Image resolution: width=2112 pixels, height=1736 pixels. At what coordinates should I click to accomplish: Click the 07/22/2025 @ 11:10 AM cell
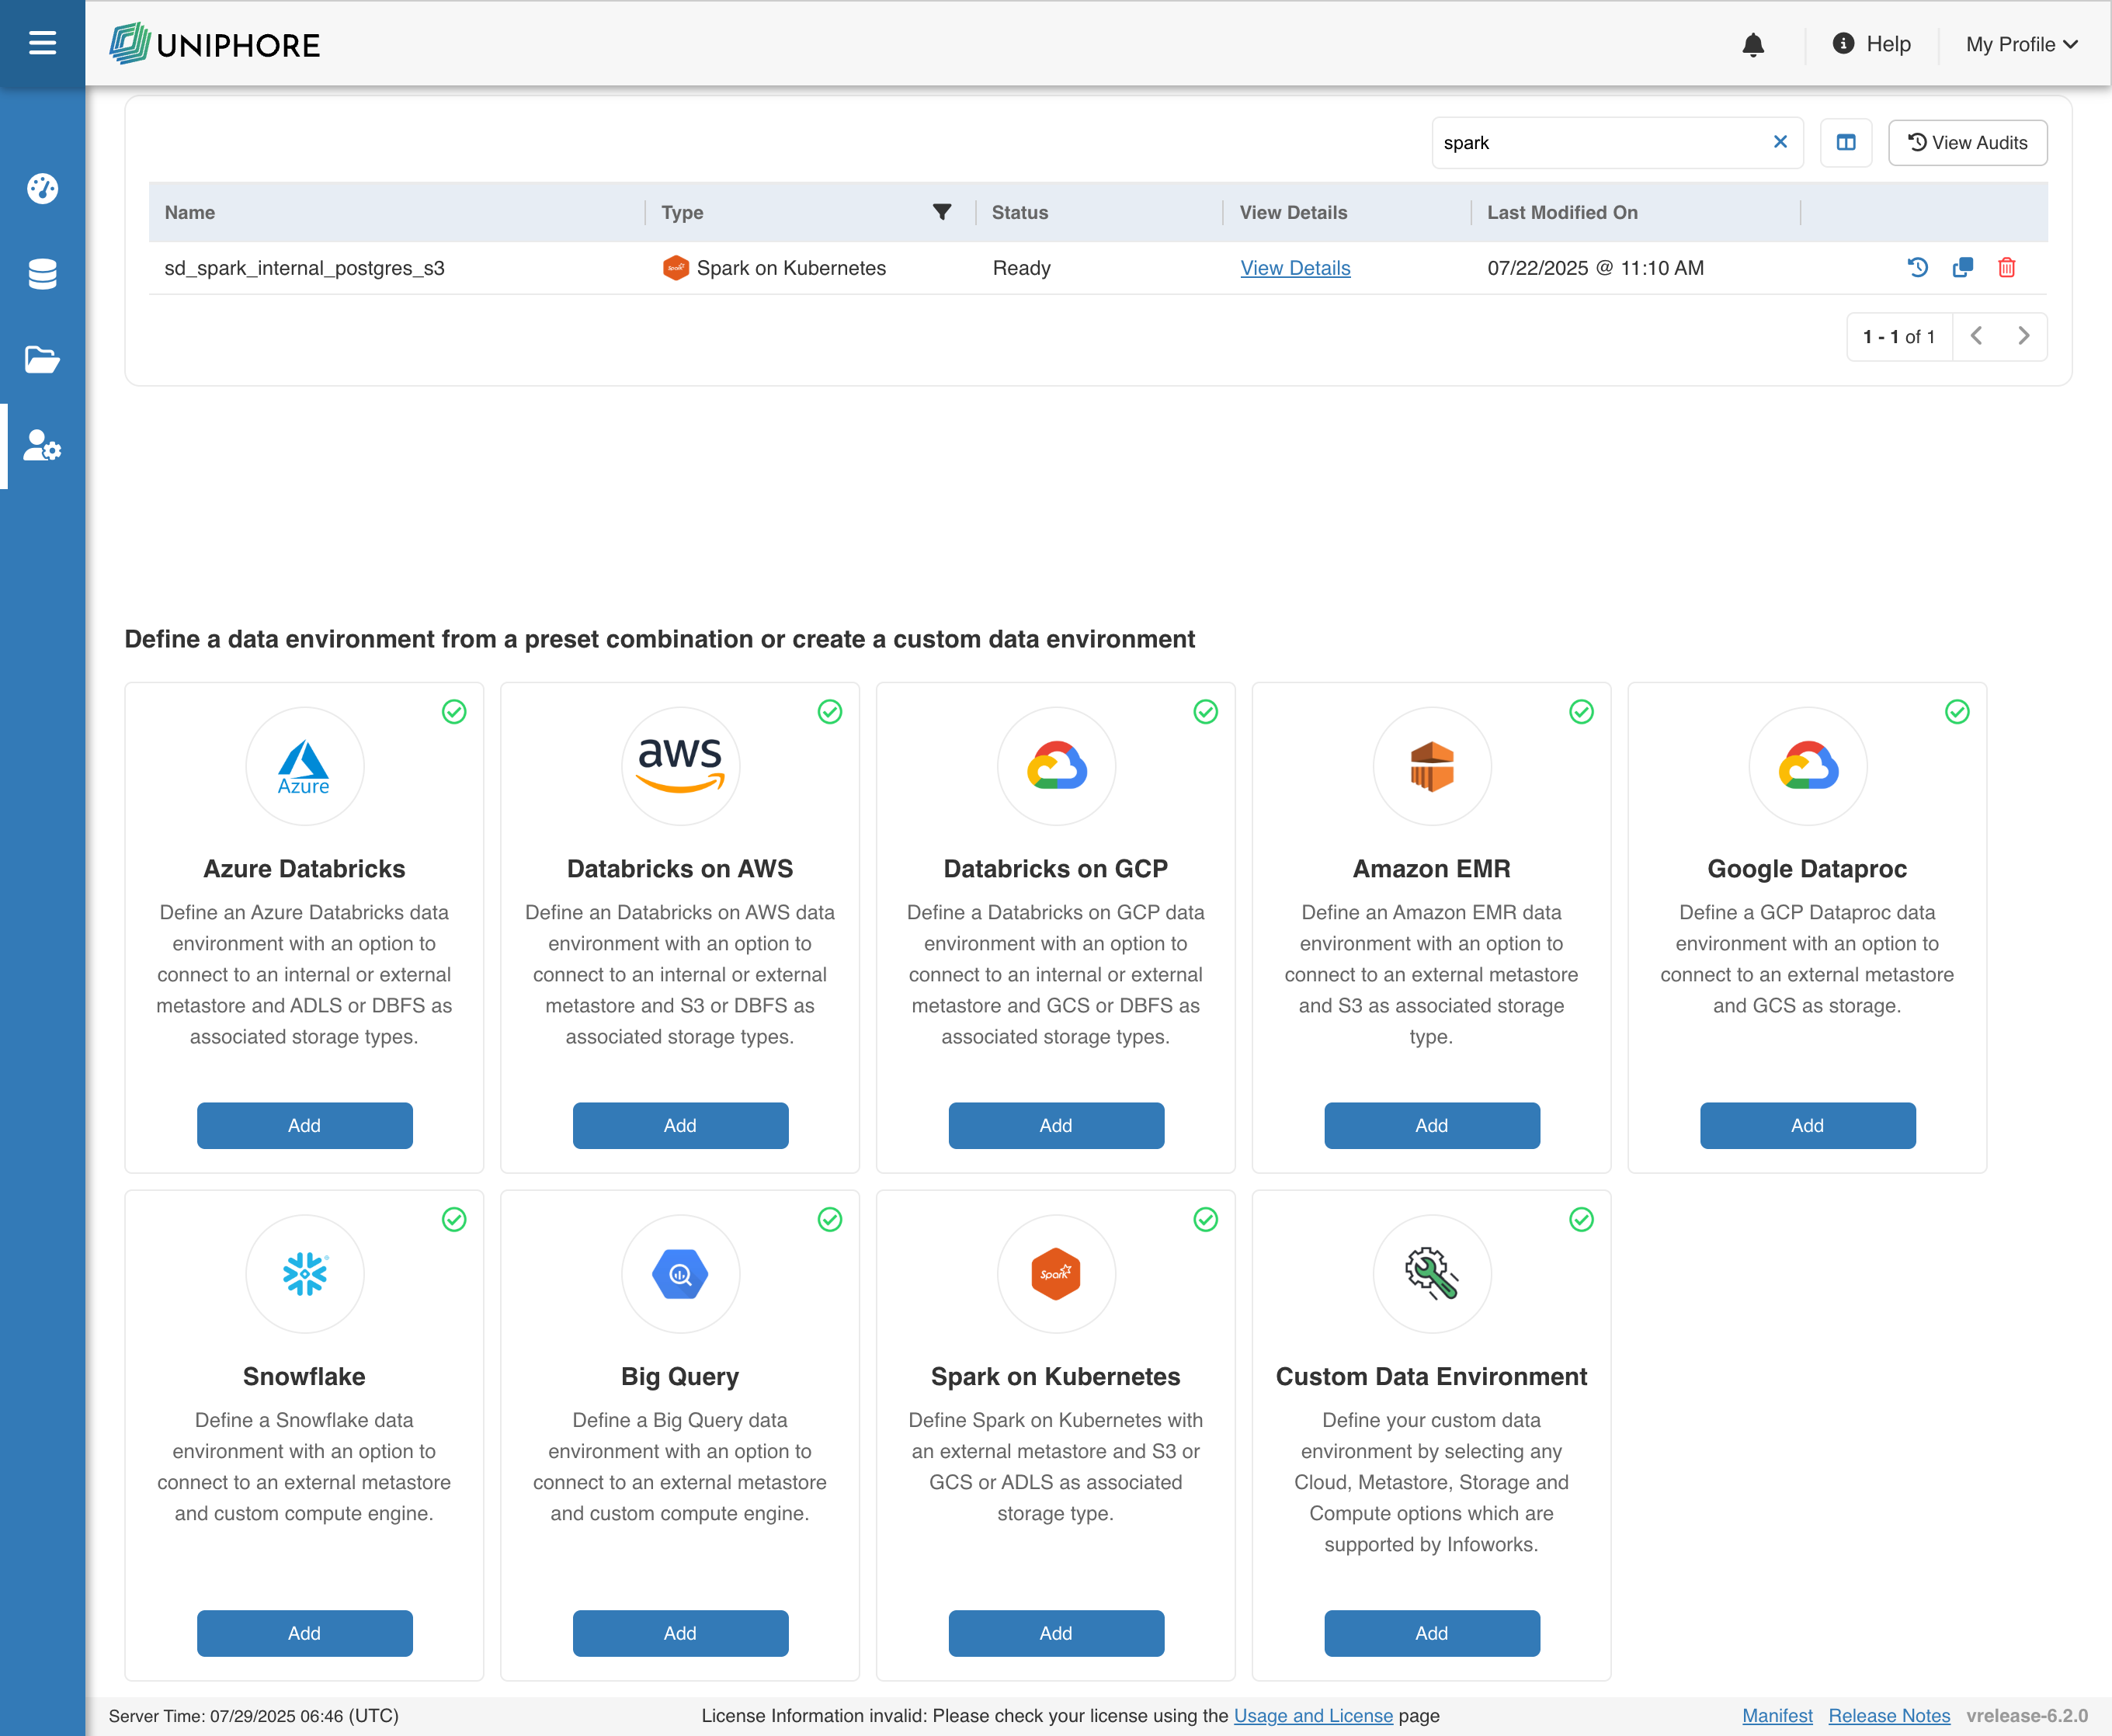[1595, 268]
